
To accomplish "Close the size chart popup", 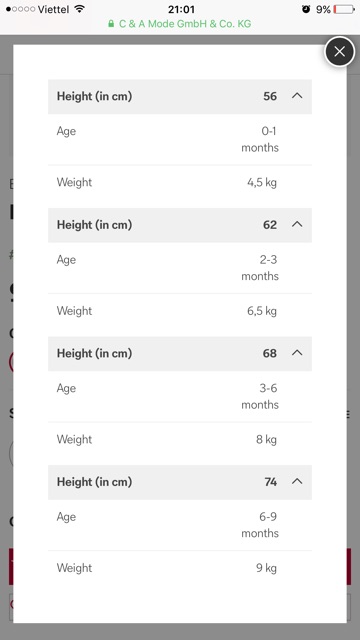I will click(x=339, y=51).
